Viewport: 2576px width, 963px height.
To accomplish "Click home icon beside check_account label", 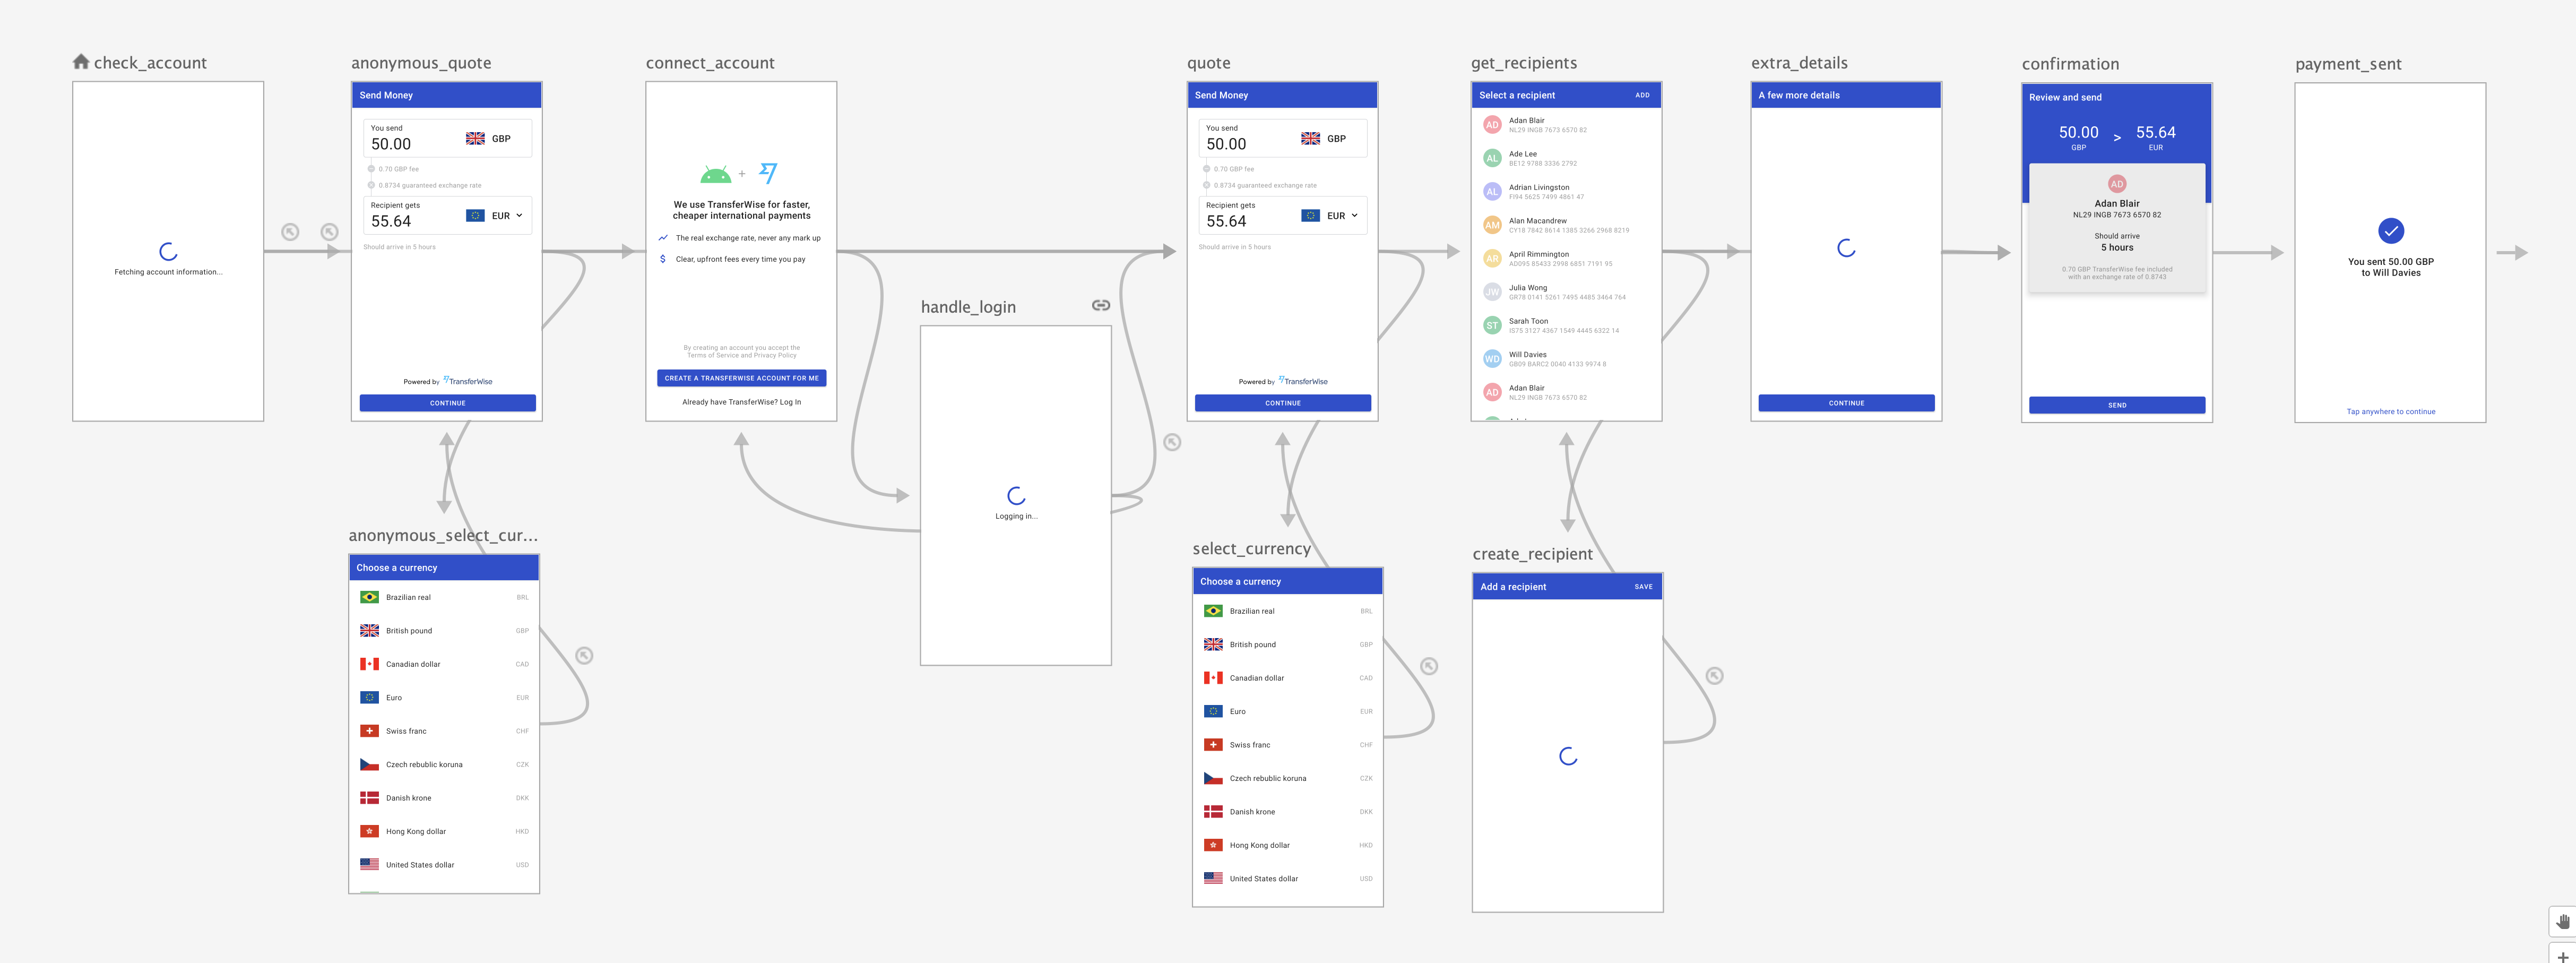I will click(x=81, y=62).
